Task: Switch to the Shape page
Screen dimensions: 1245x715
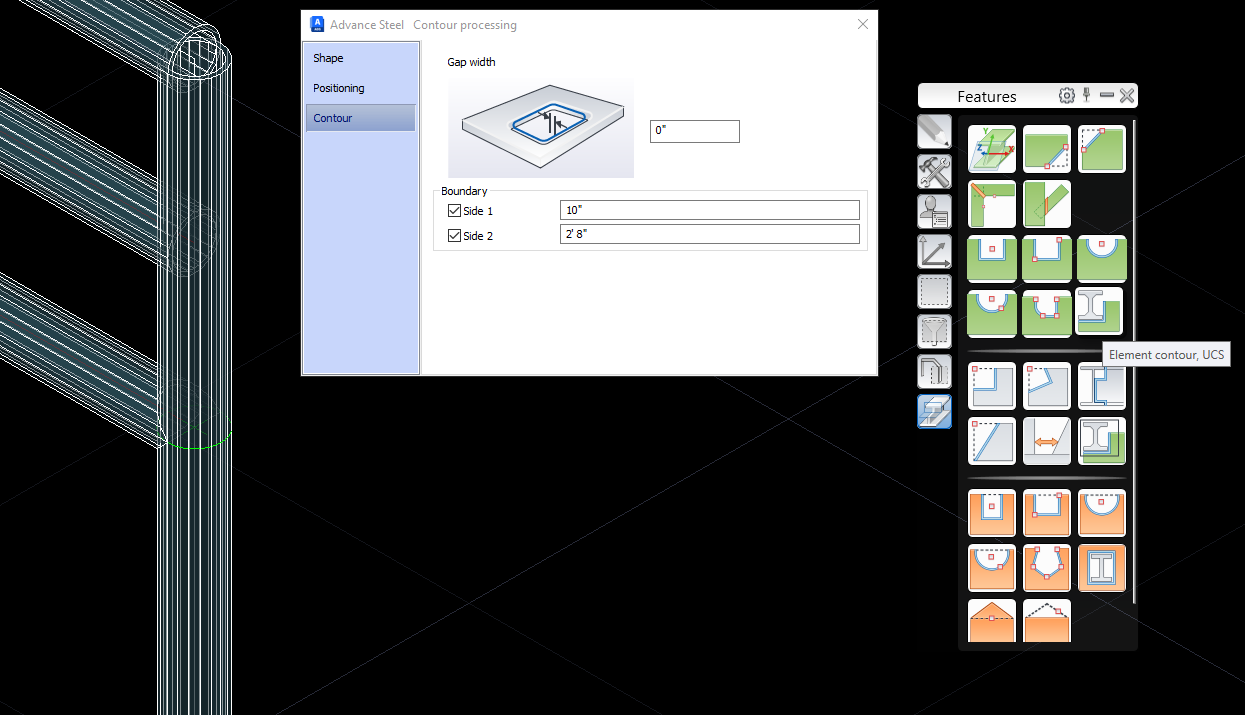Action: [328, 58]
